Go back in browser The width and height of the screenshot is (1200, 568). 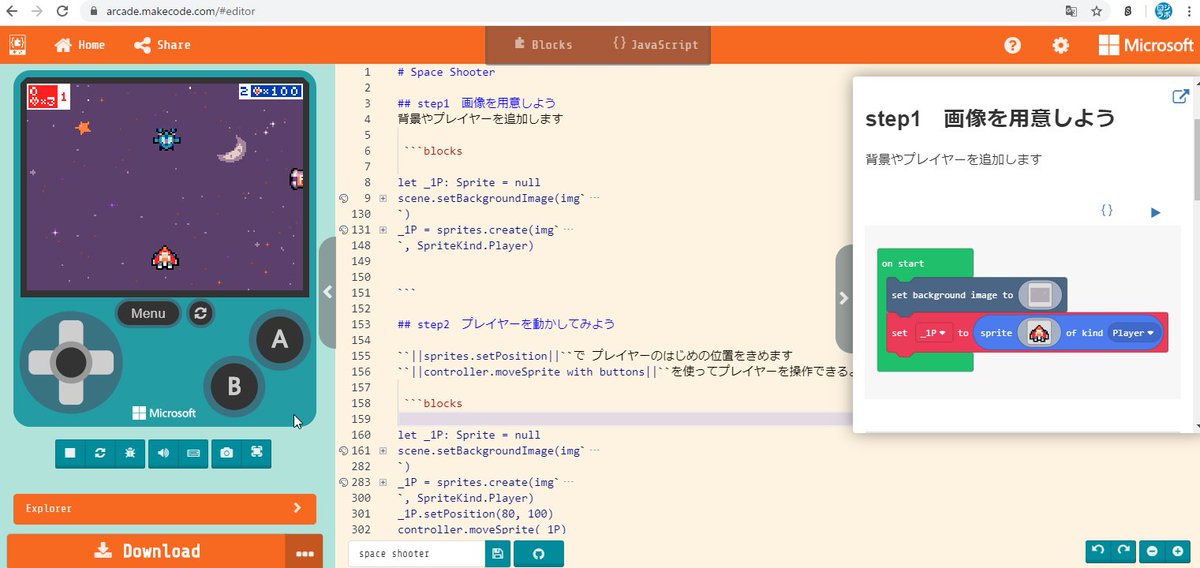(x=12, y=11)
